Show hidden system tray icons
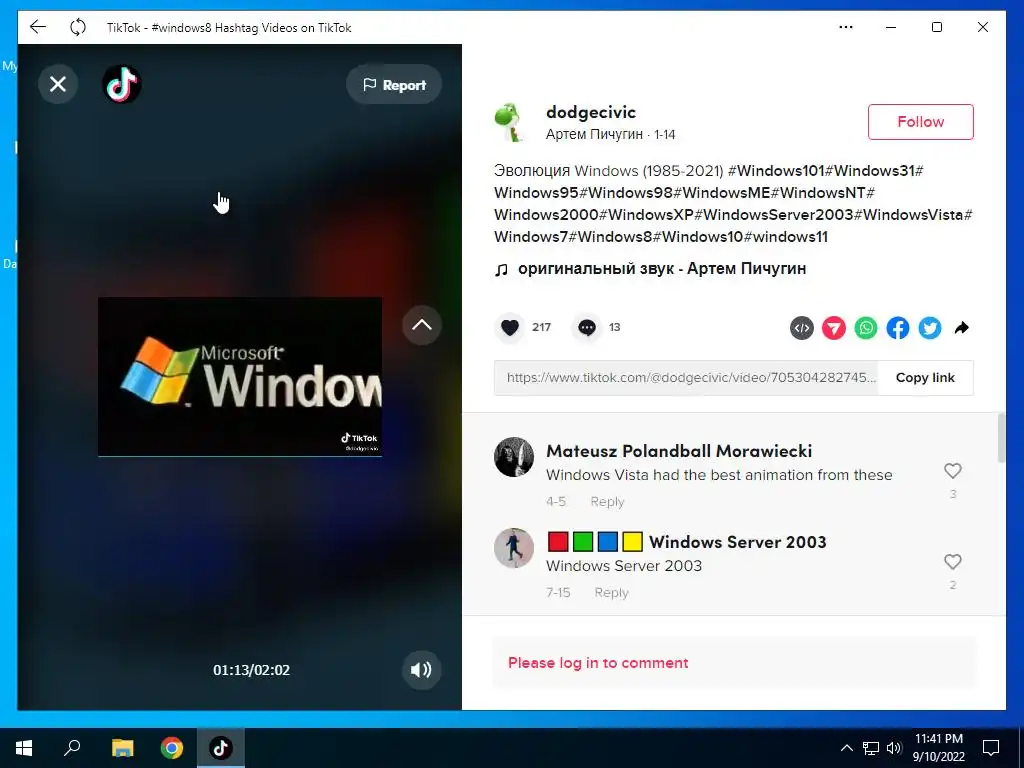 (846, 748)
